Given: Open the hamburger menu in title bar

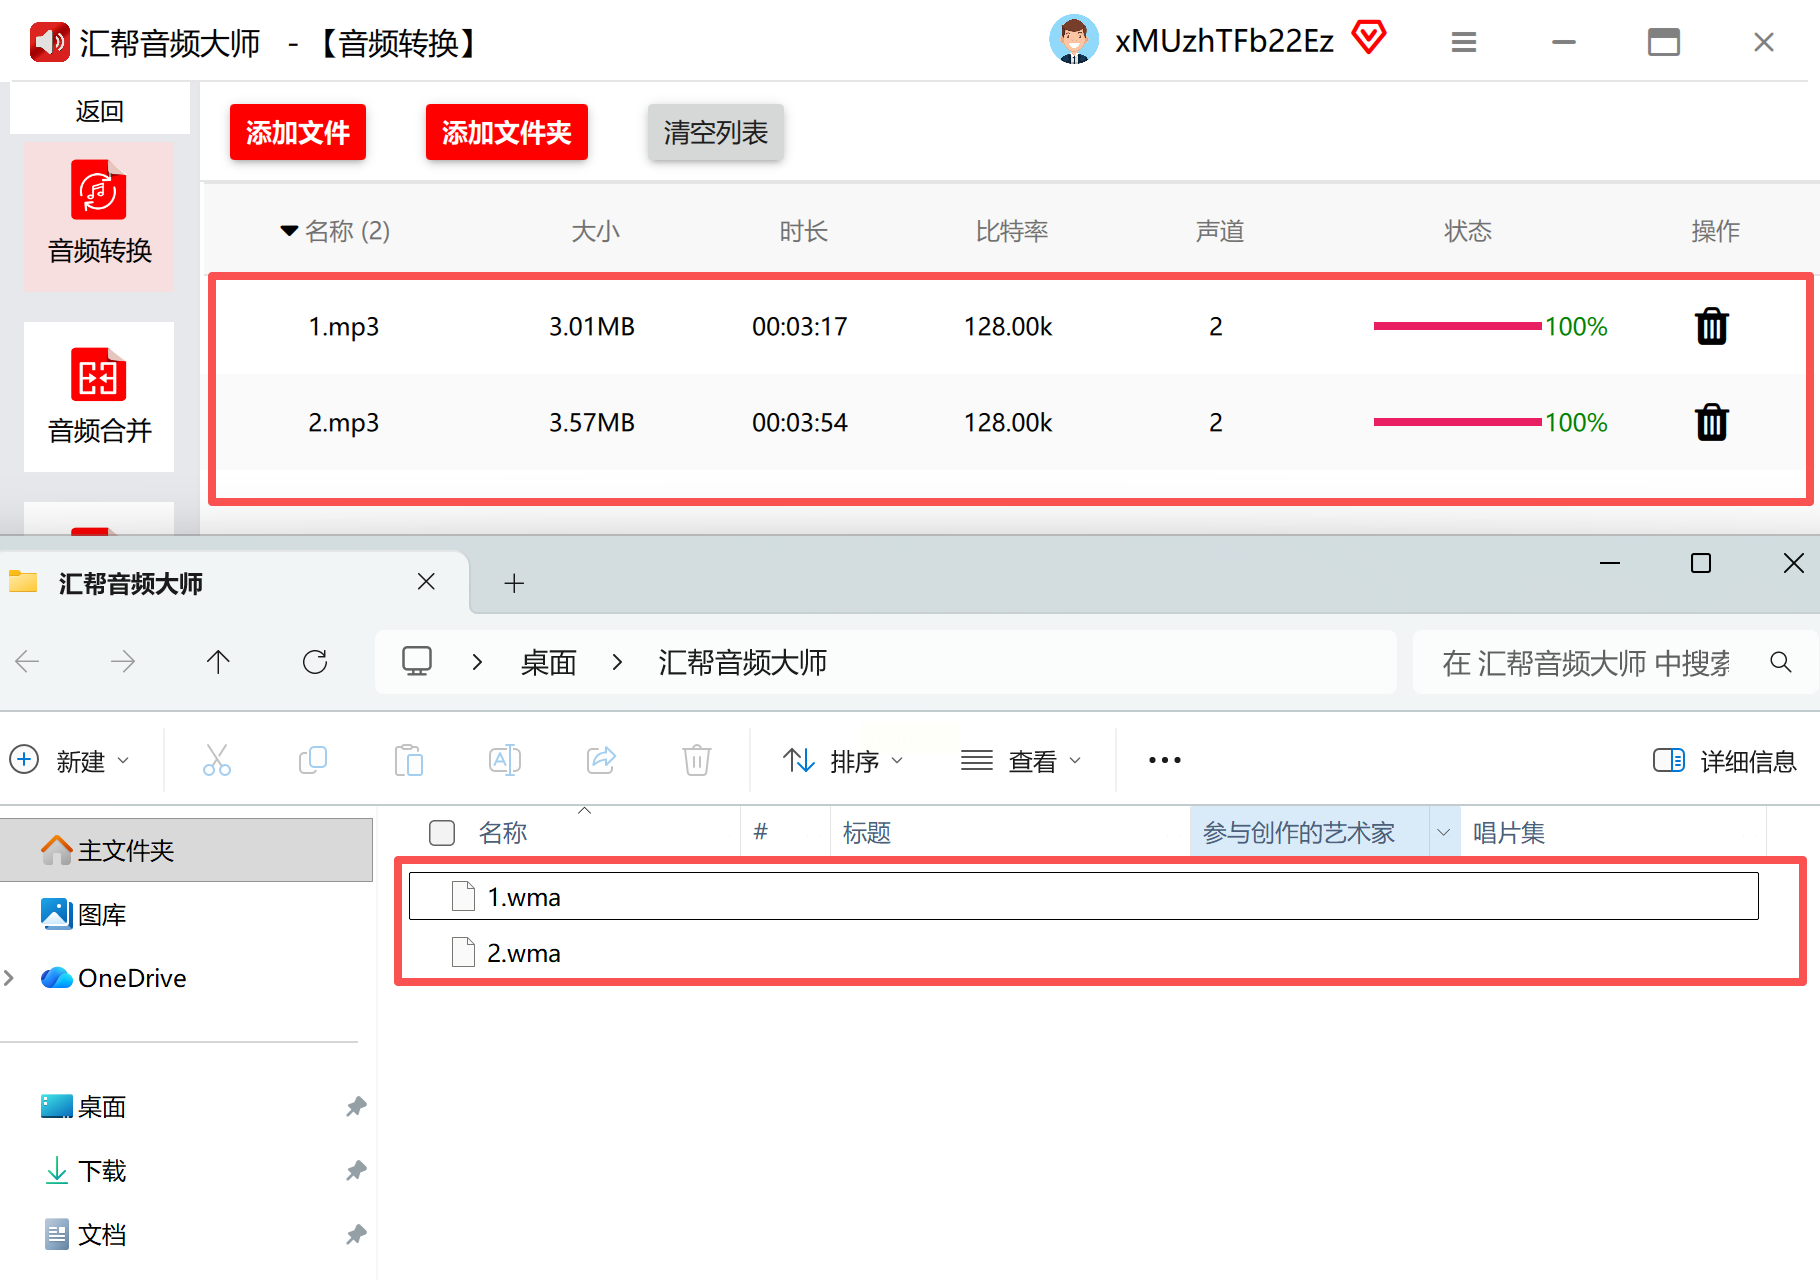Looking at the screenshot, I should coord(1463,42).
